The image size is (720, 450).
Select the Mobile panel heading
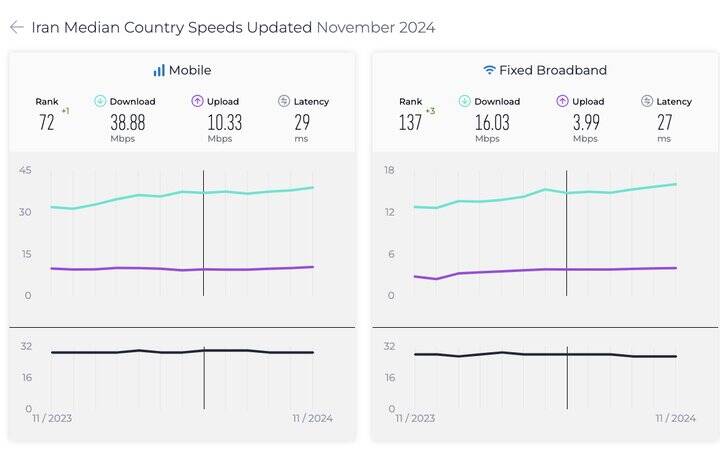[189, 70]
